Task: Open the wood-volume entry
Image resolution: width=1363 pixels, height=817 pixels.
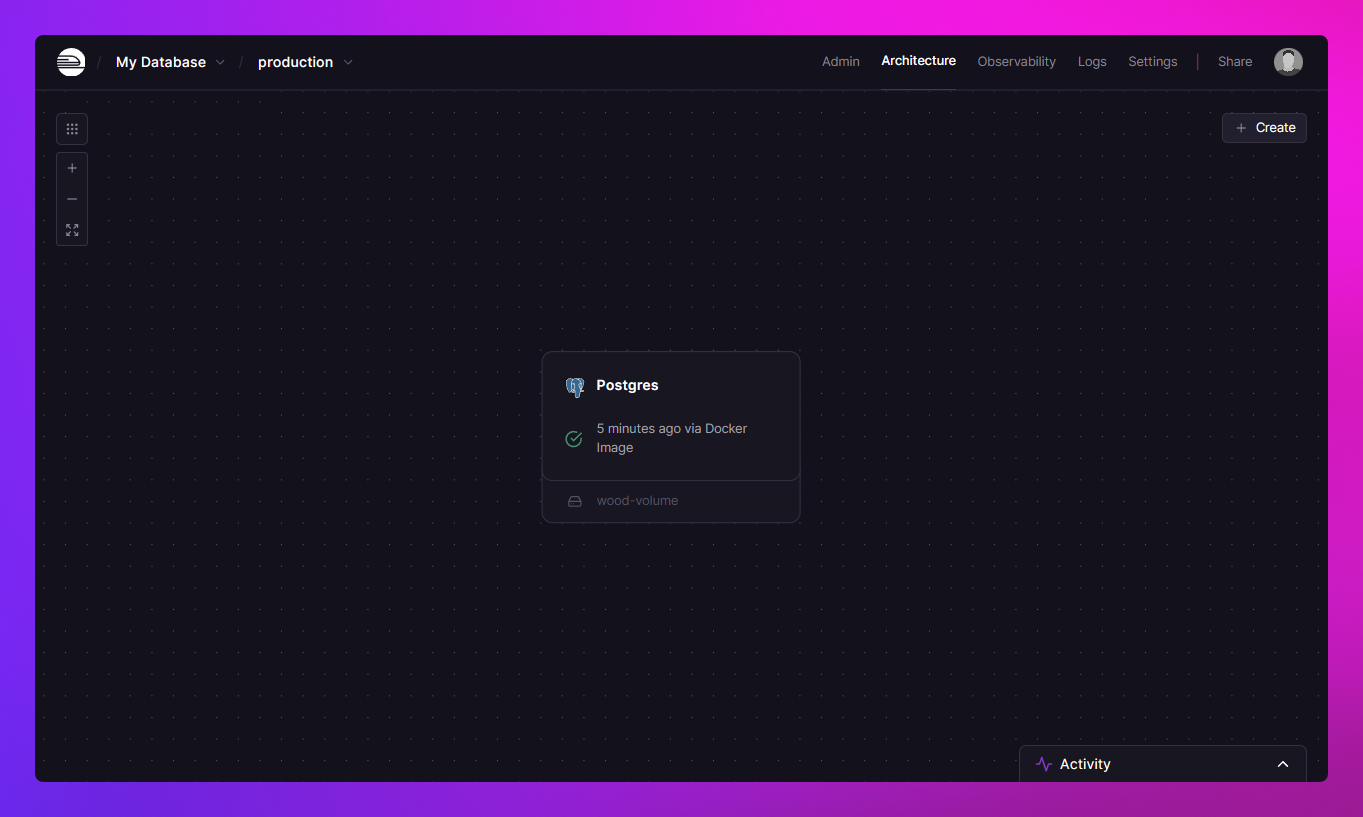Action: pos(671,501)
